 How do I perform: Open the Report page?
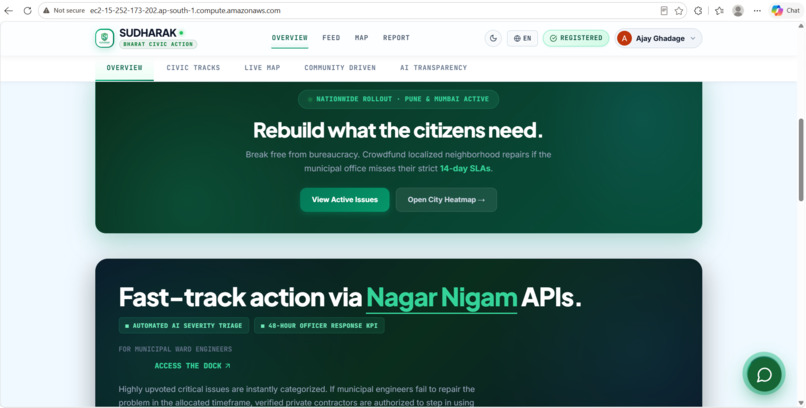(396, 38)
